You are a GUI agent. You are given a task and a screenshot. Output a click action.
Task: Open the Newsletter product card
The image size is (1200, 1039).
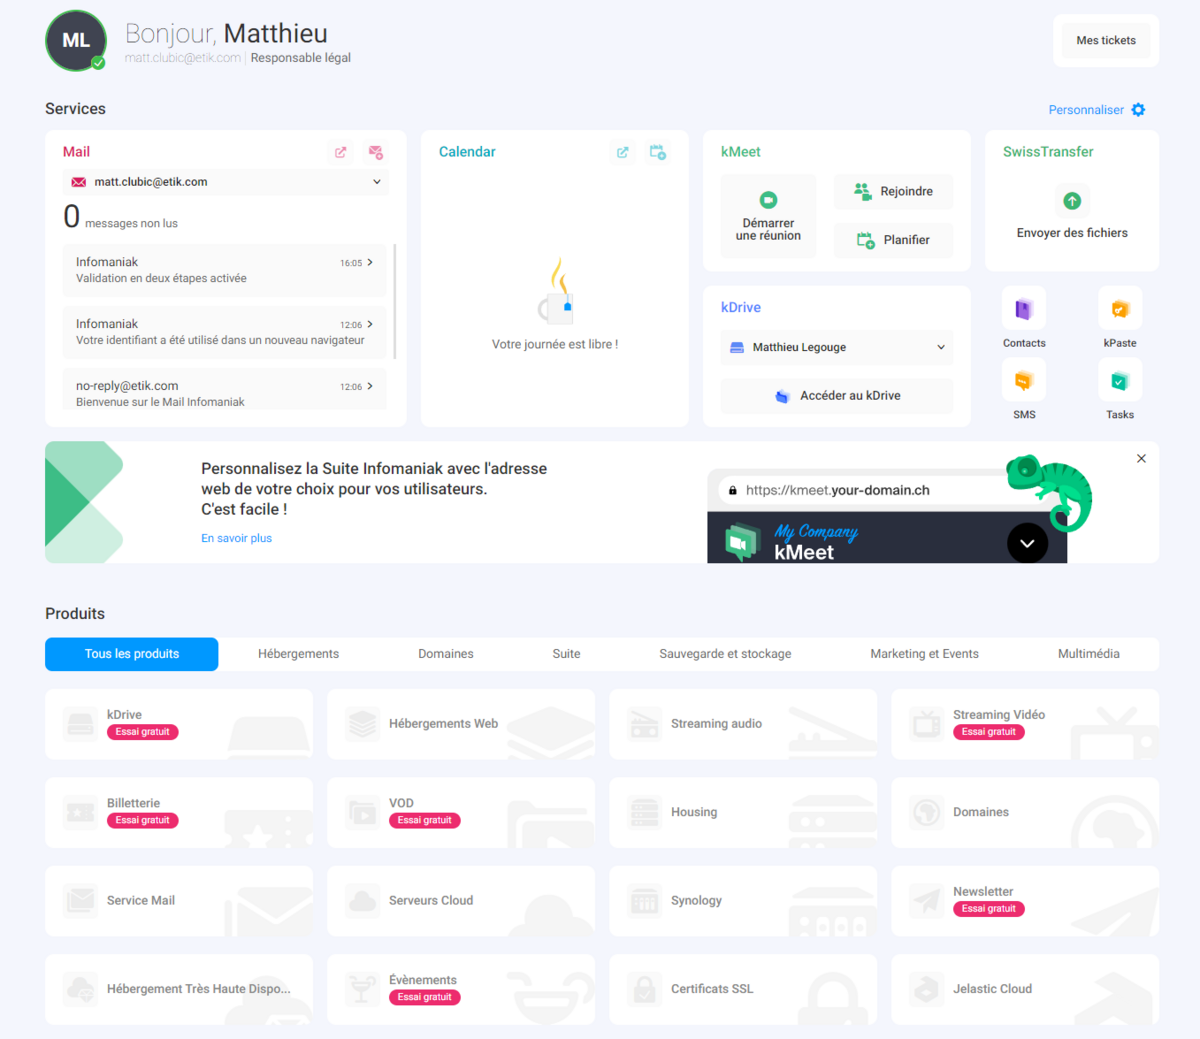coord(1025,901)
